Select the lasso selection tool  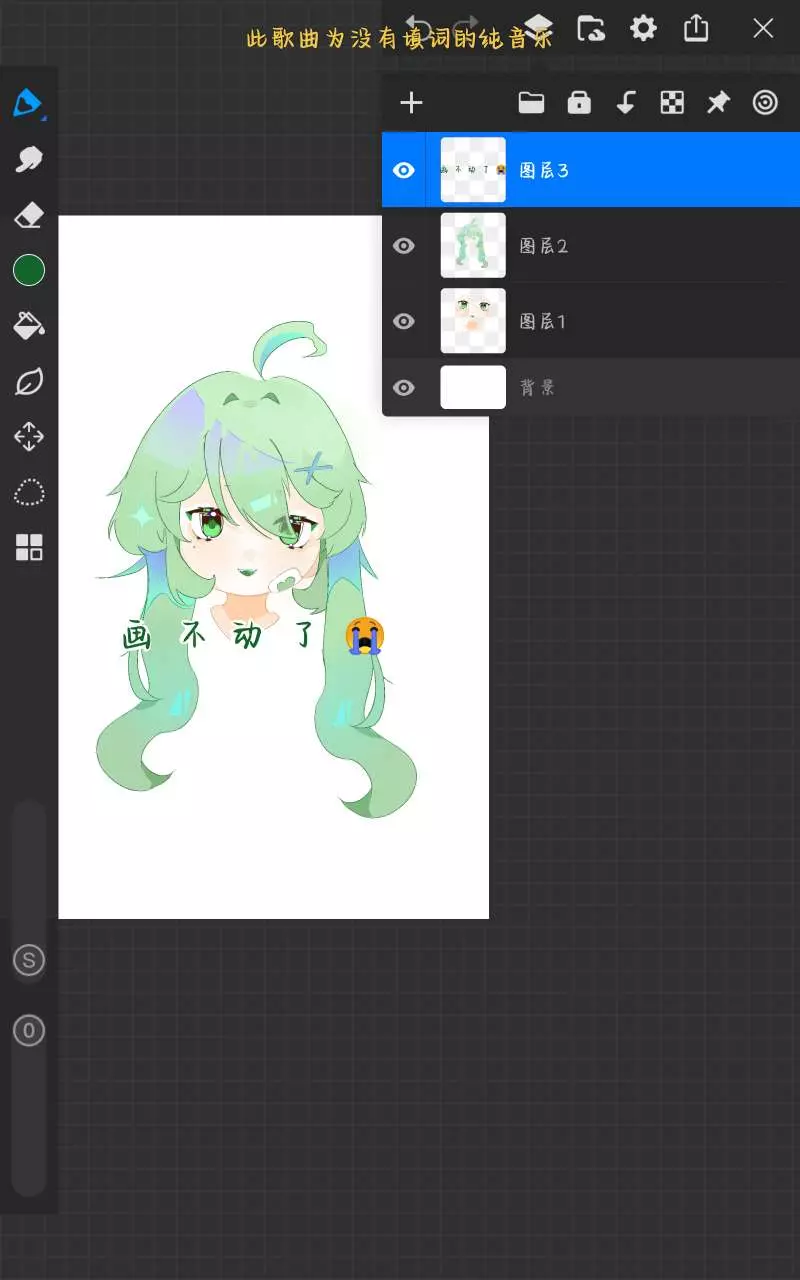(28, 492)
